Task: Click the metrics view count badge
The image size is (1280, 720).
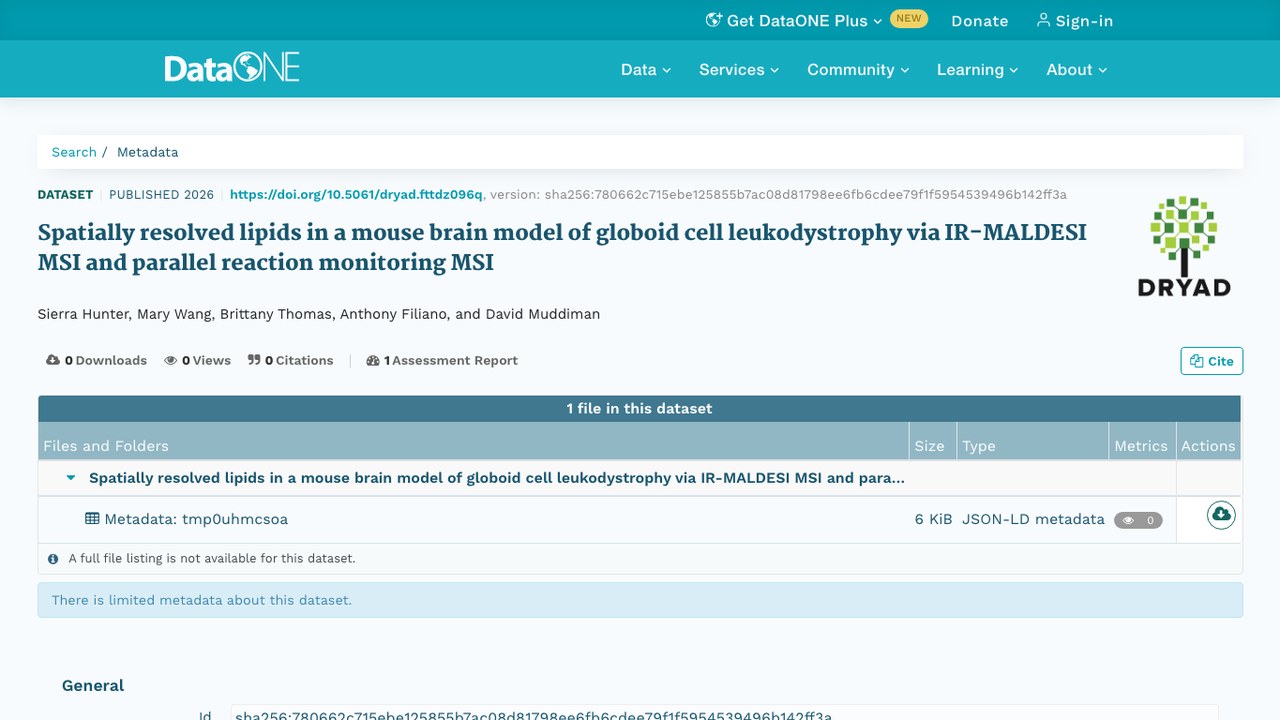Action: point(1138,520)
